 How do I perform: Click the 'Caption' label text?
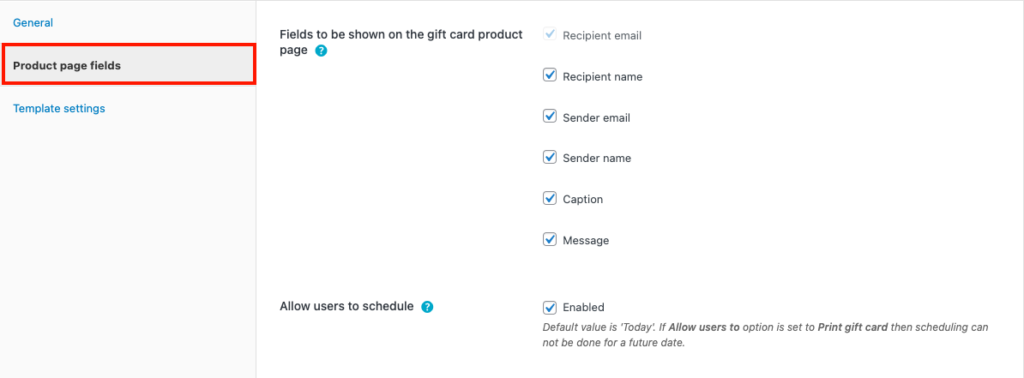[583, 199]
